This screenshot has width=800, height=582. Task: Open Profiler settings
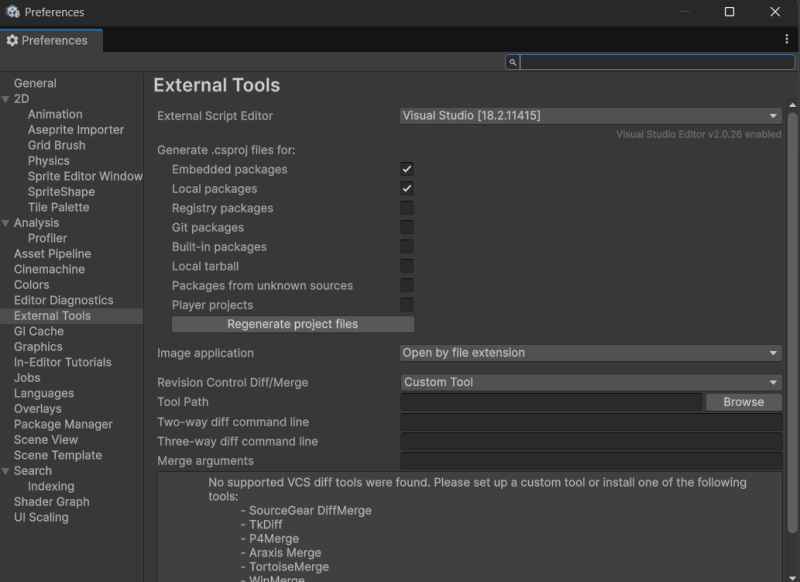[47, 238]
